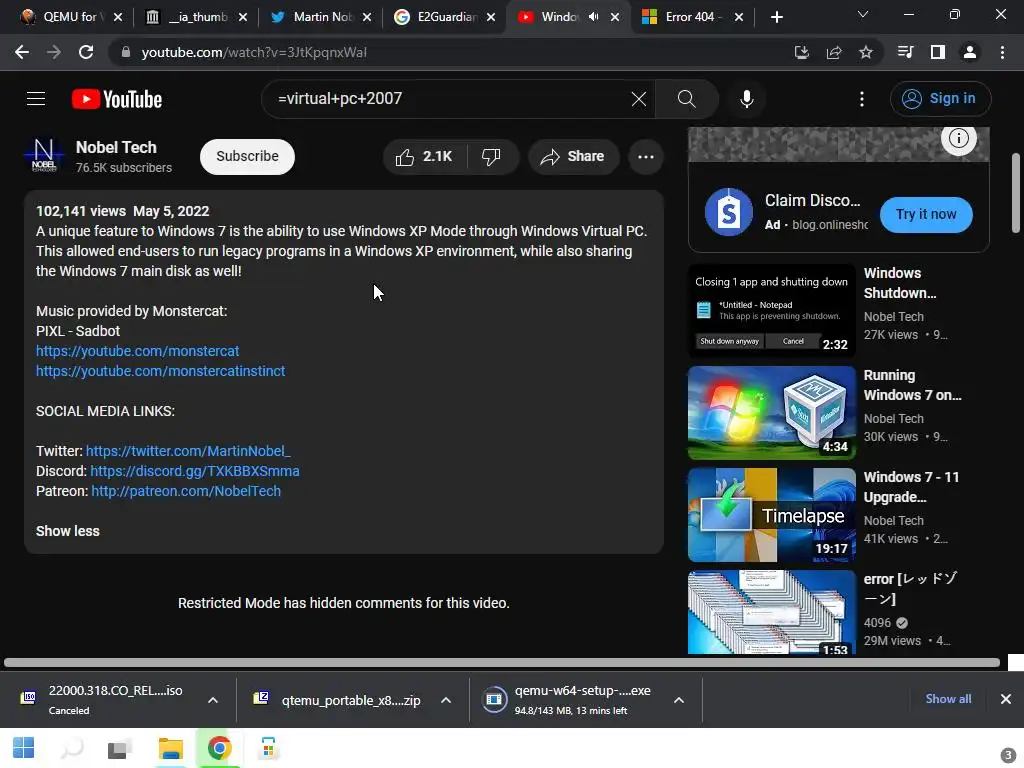This screenshot has width=1024, height=768.
Task: Open the youtube.com/monstercat link
Action: [x=138, y=351]
